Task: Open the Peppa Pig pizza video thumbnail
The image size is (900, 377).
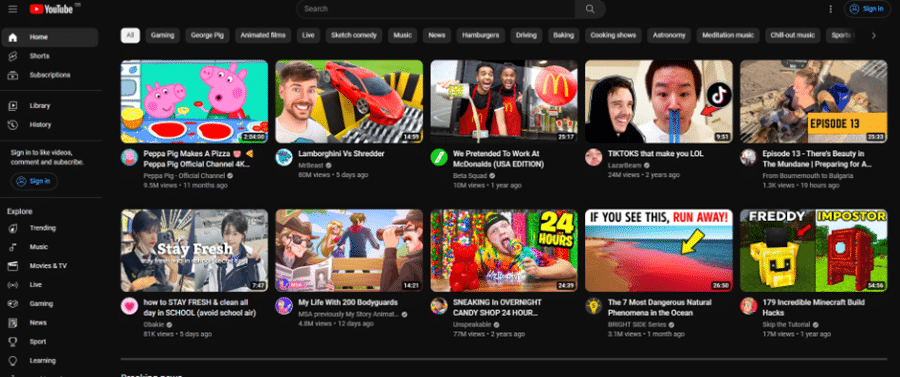Action: point(194,102)
